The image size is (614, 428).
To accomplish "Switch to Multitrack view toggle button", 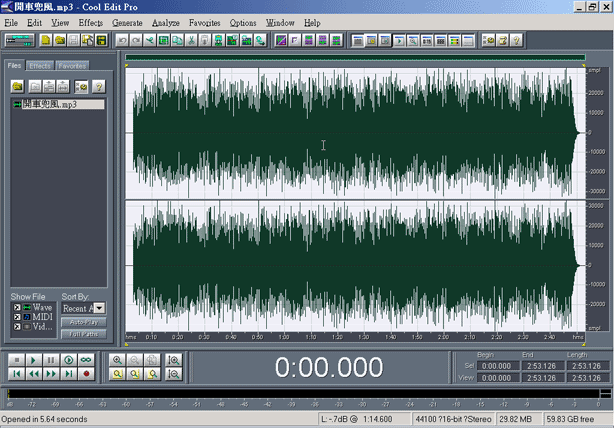I will tap(19, 40).
